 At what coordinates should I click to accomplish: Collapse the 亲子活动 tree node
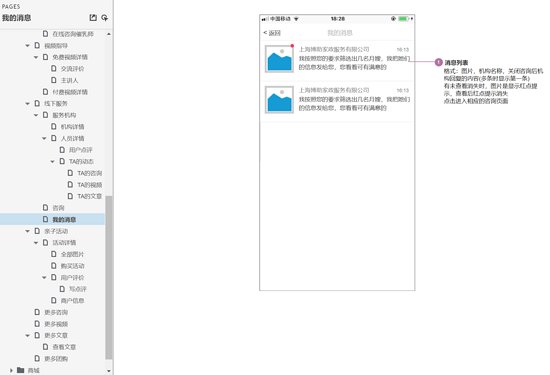coord(28,231)
